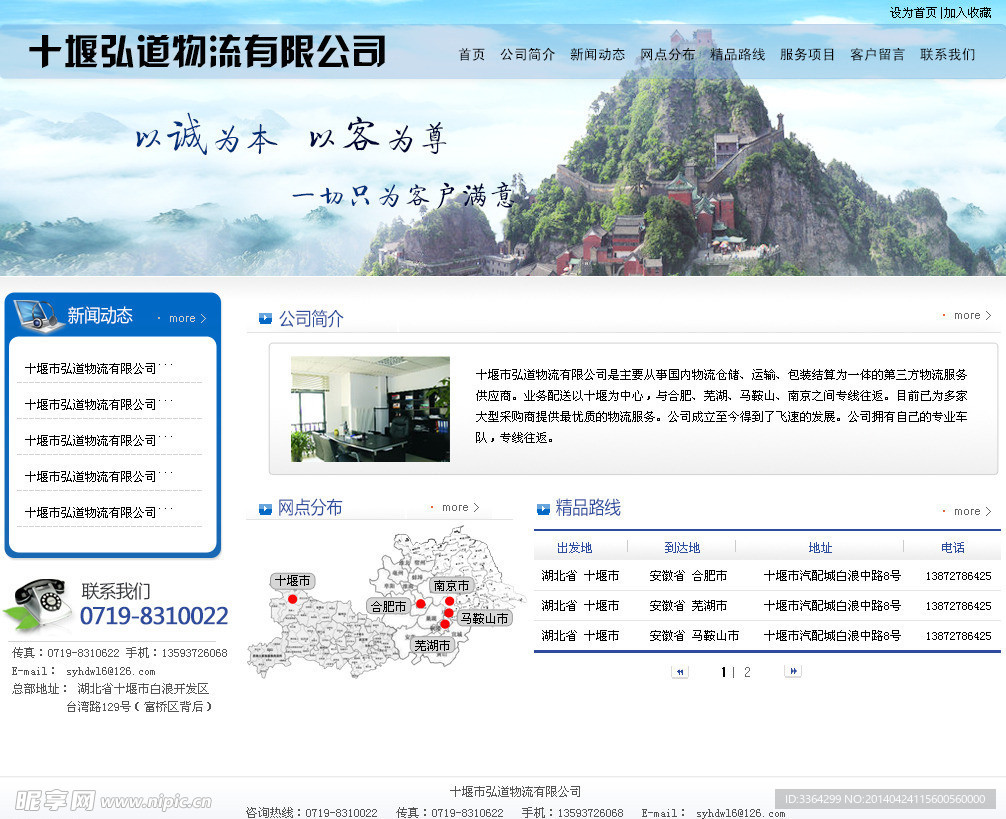Open the 首页 navigation menu item
Viewport: 1006px width, 819px height.
click(470, 55)
